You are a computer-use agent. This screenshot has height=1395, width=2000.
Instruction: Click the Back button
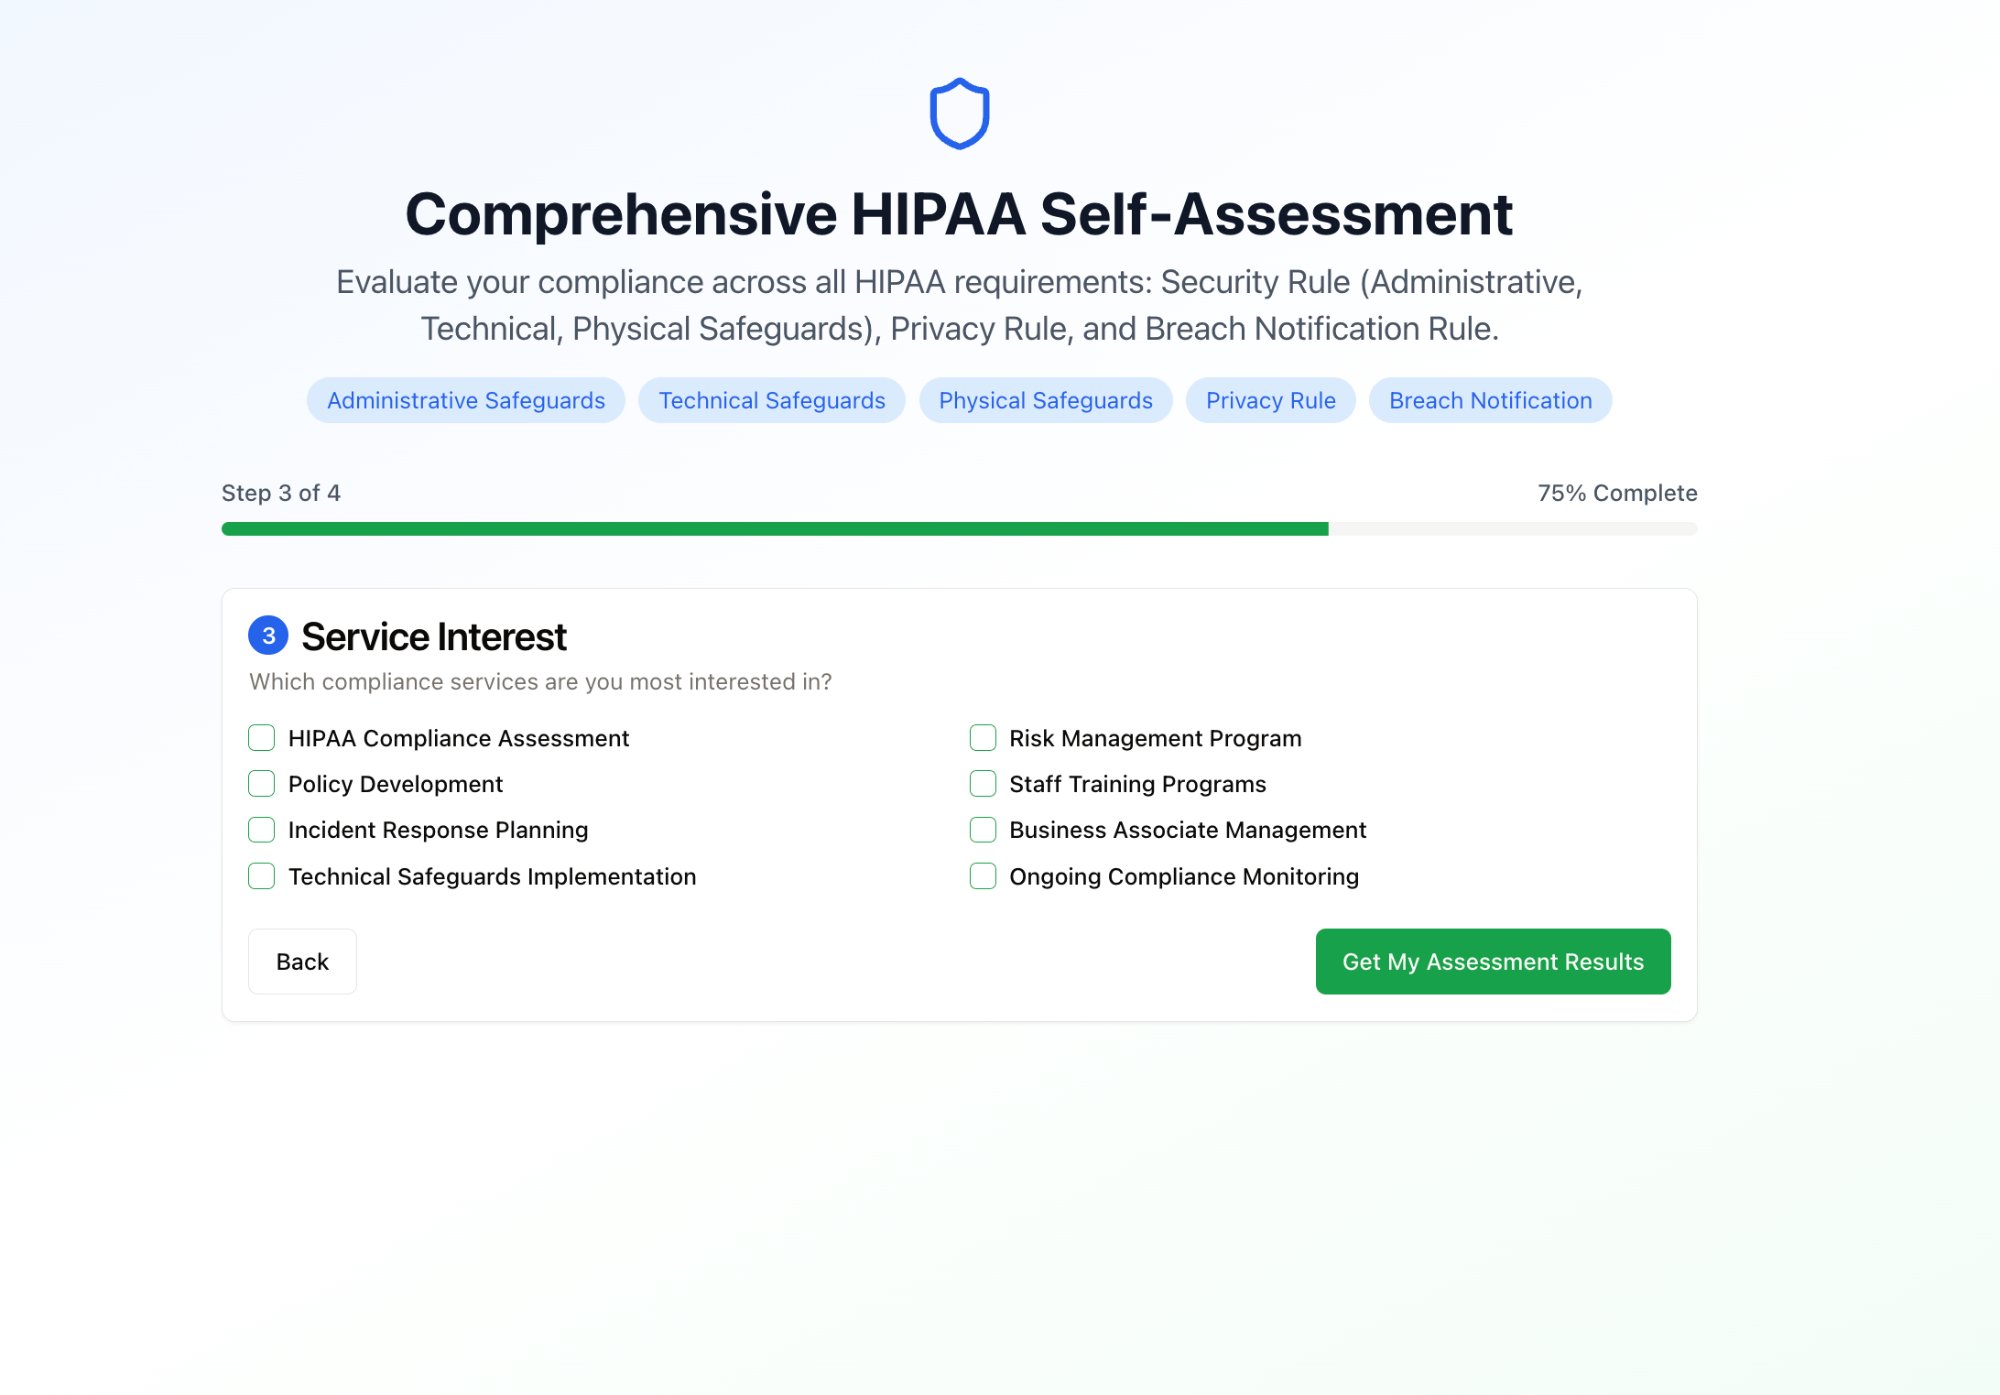[x=302, y=961]
